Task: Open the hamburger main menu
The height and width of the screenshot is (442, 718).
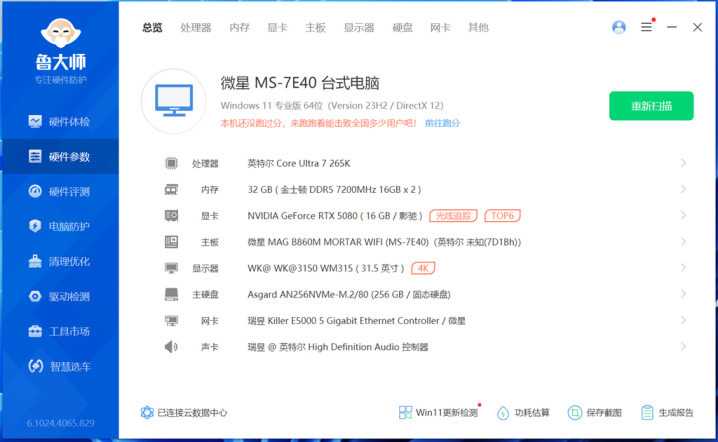Action: coord(646,27)
